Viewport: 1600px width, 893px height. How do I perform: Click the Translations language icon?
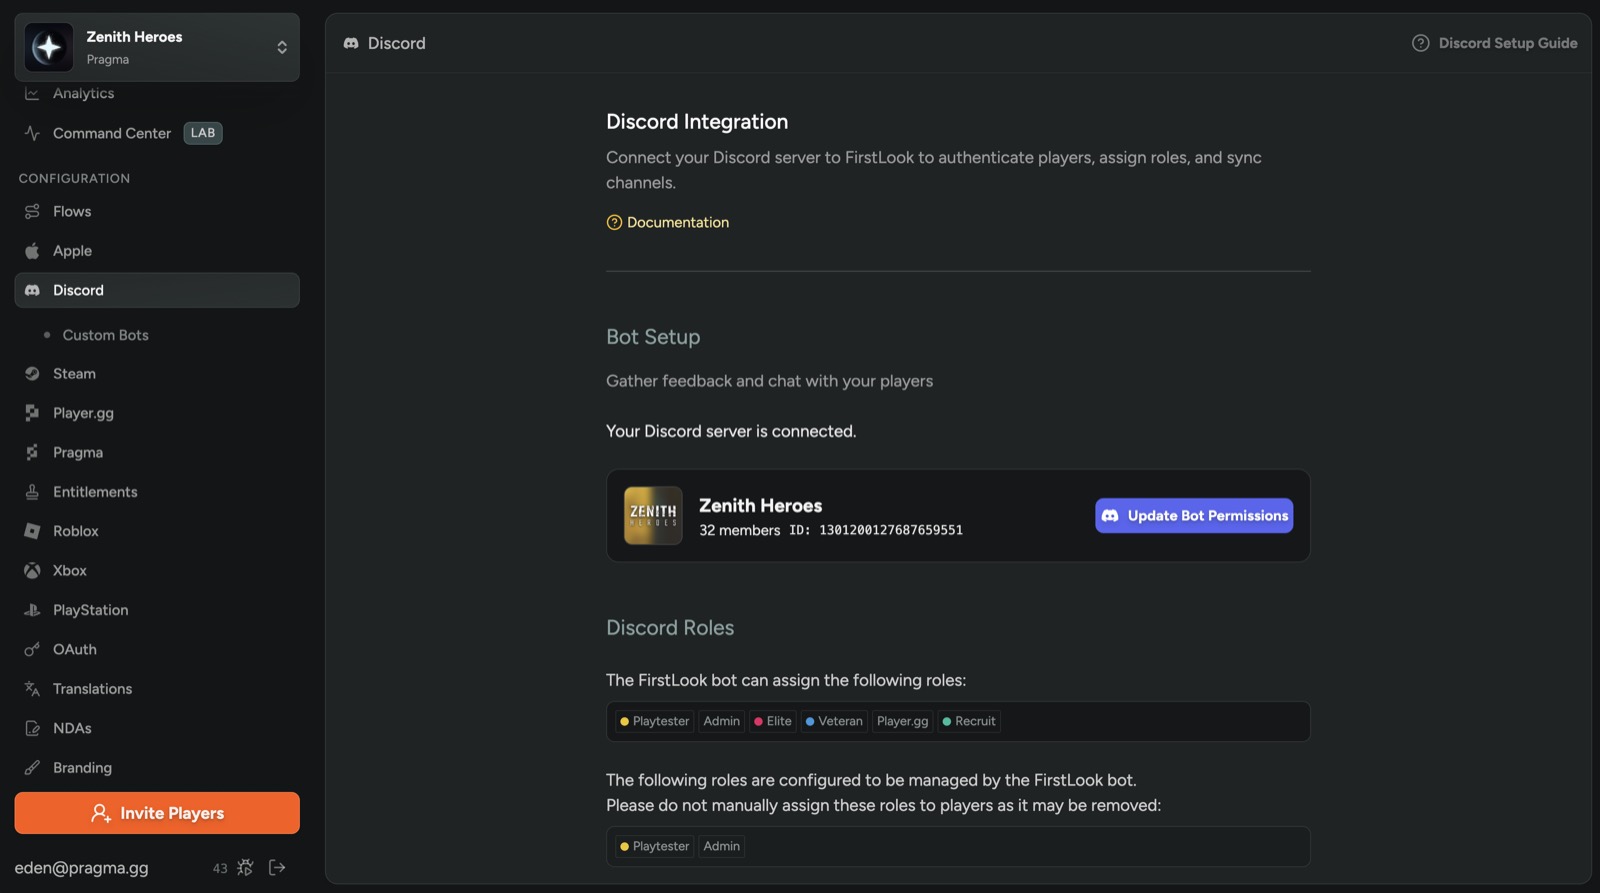point(32,689)
